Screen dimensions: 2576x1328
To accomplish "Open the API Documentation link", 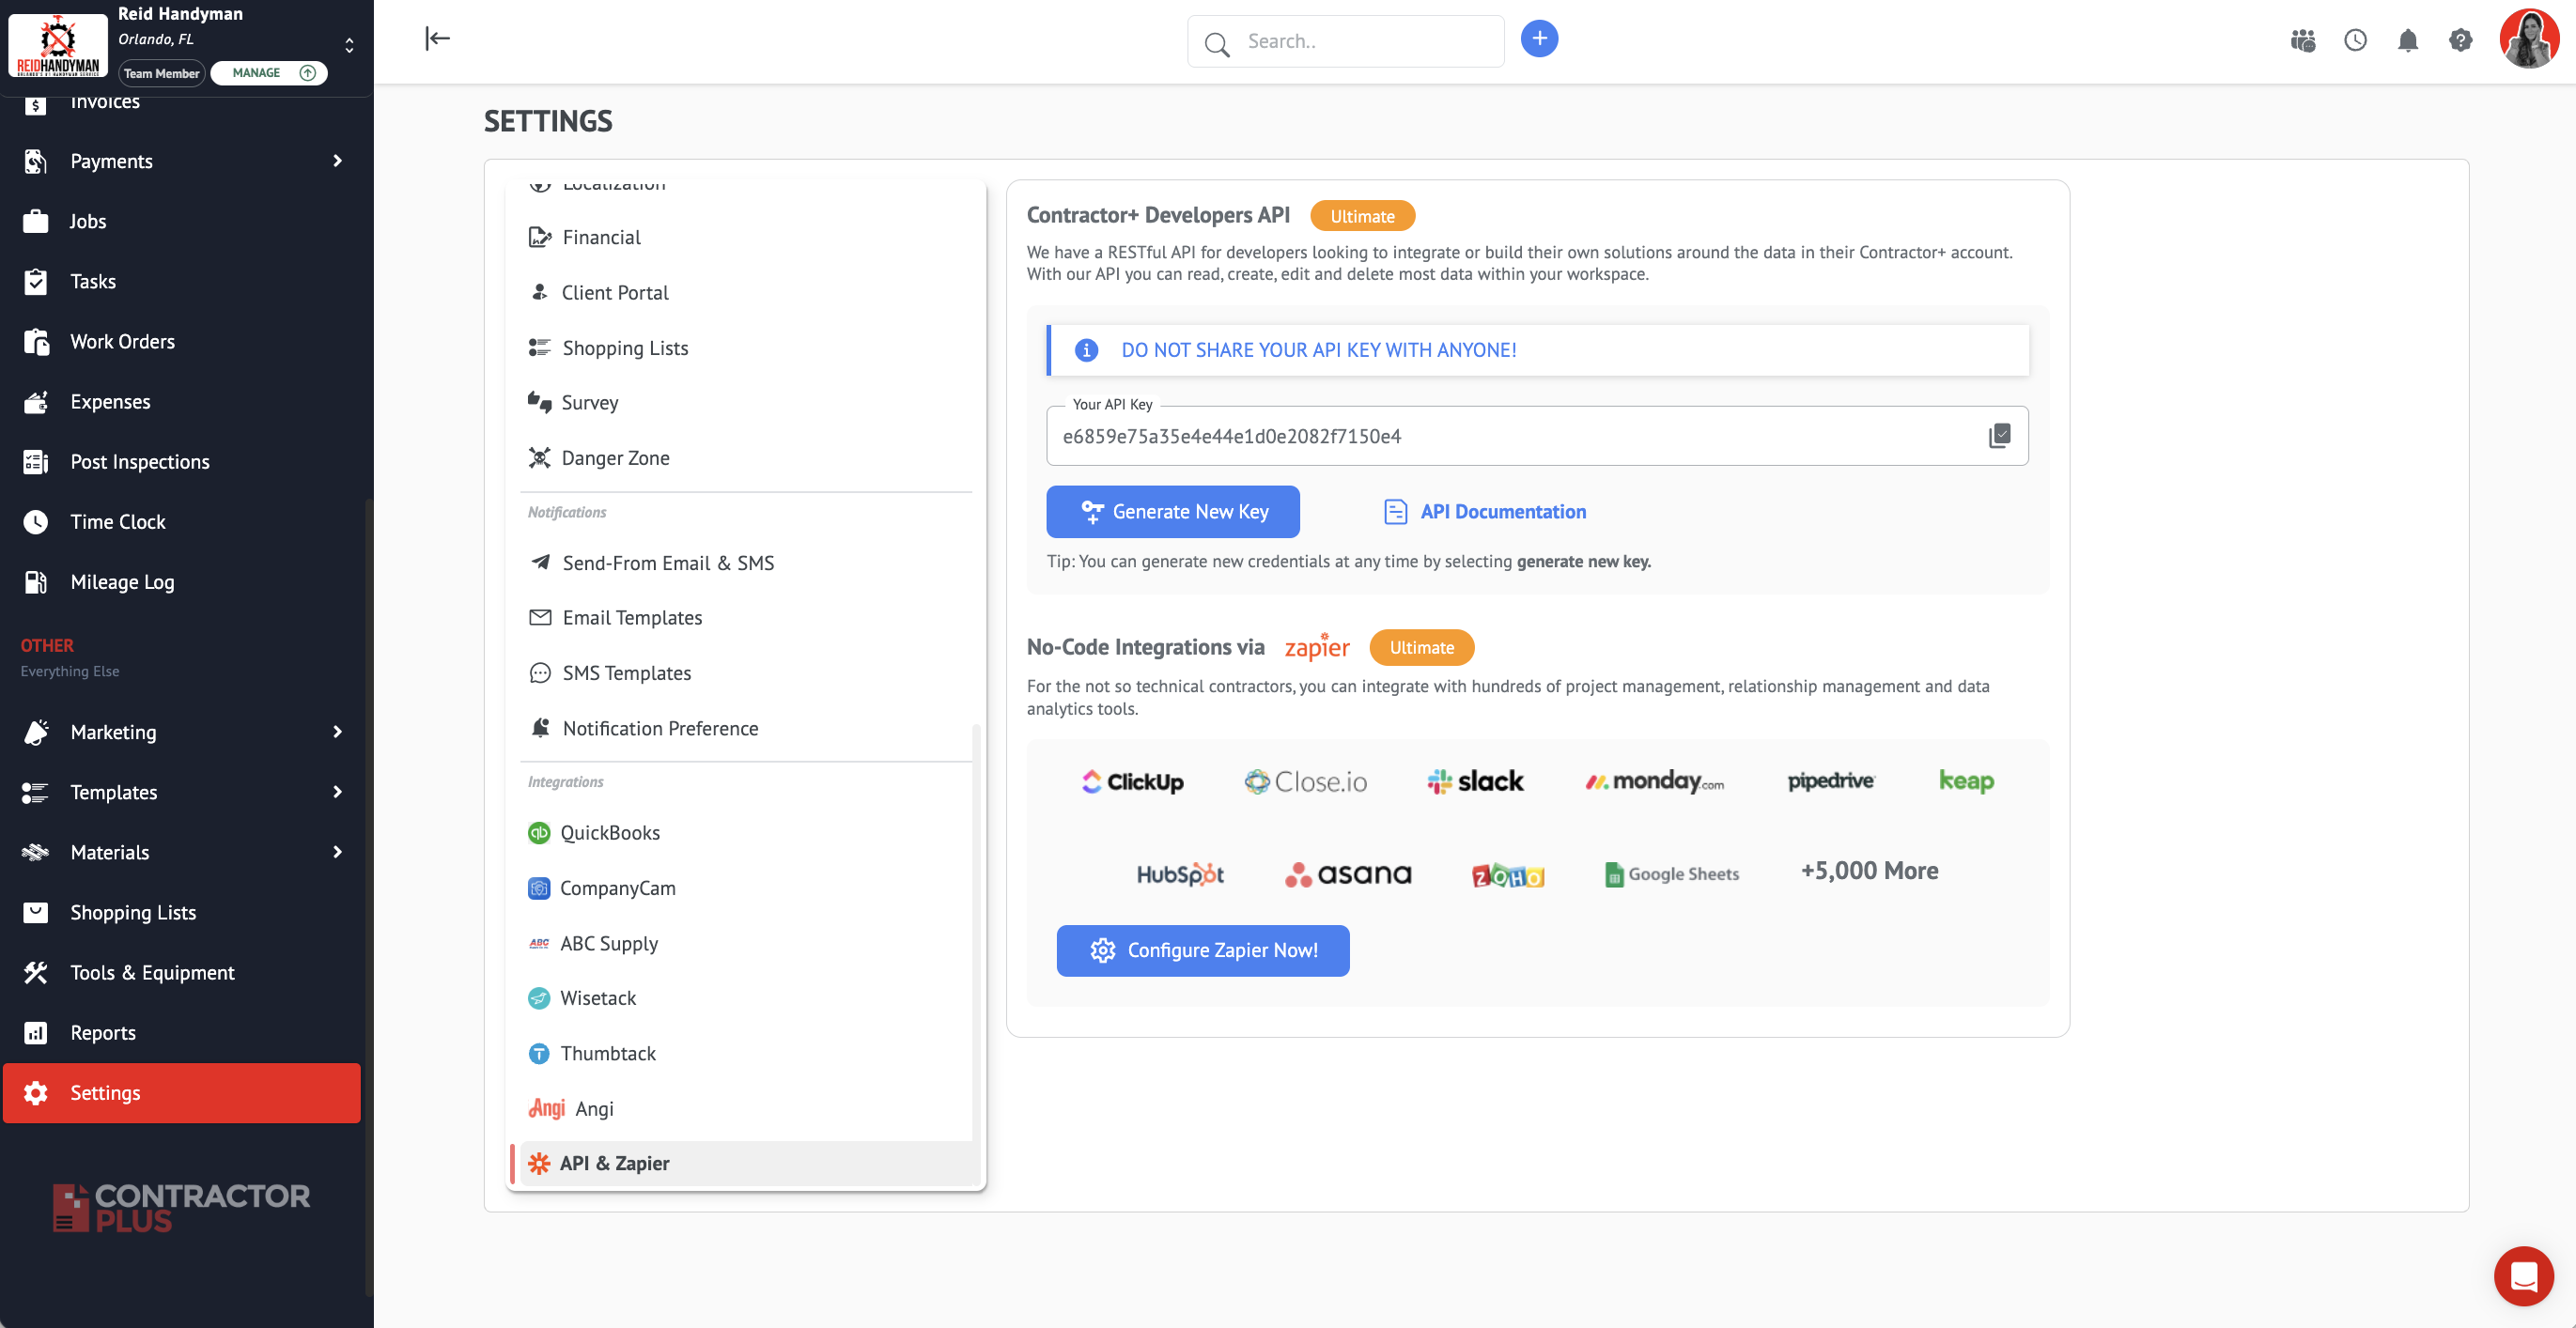I will [1501, 512].
